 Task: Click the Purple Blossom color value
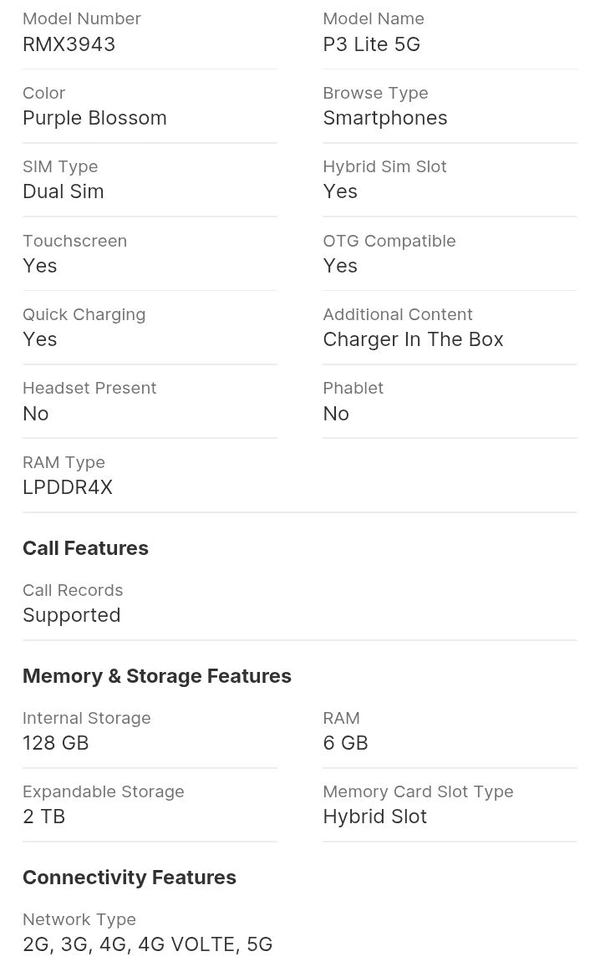pos(94,118)
